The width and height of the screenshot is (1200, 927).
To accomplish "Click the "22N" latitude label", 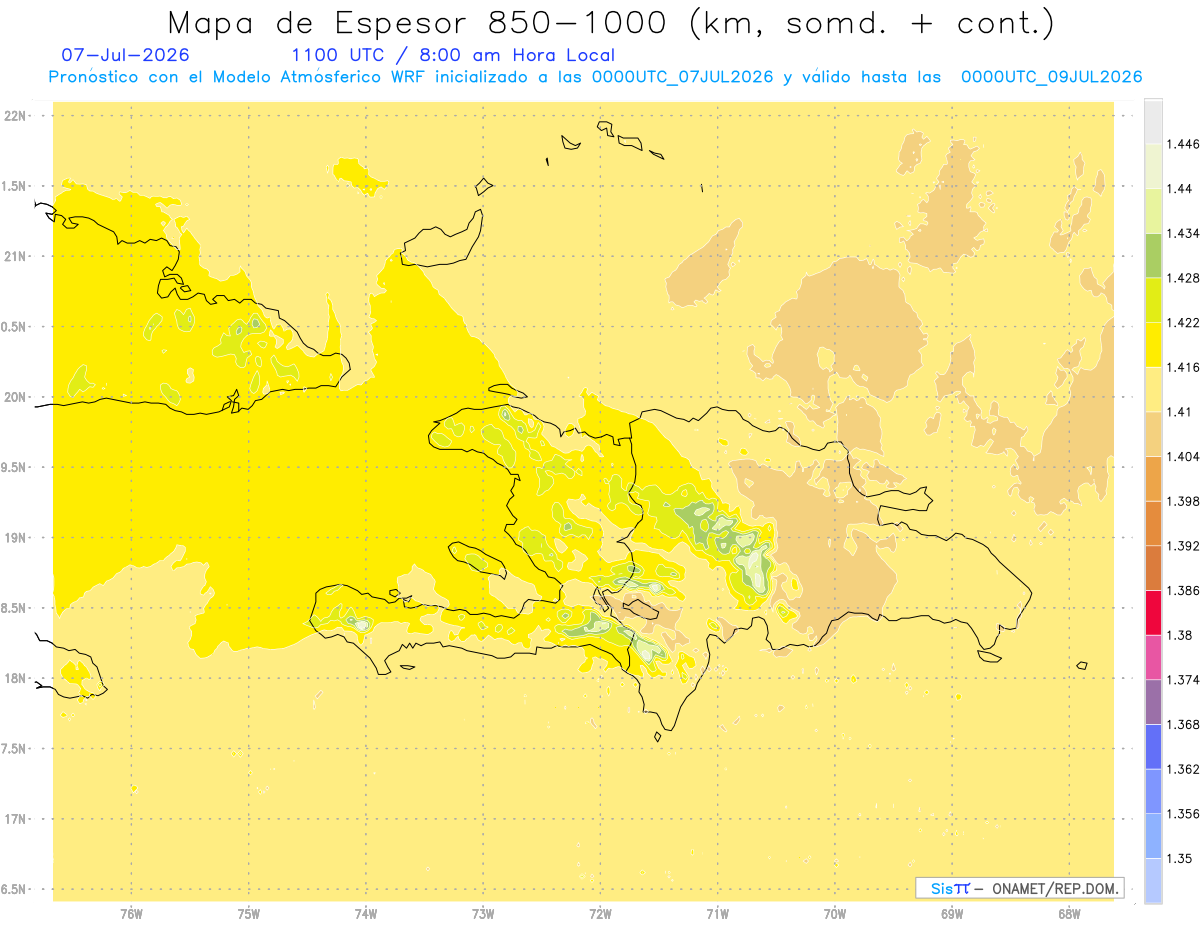I will click(x=16, y=116).
